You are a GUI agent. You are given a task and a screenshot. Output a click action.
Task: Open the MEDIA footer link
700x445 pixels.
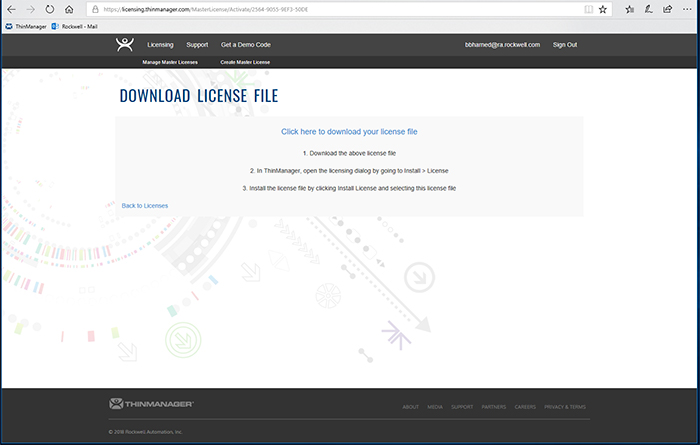coord(435,407)
